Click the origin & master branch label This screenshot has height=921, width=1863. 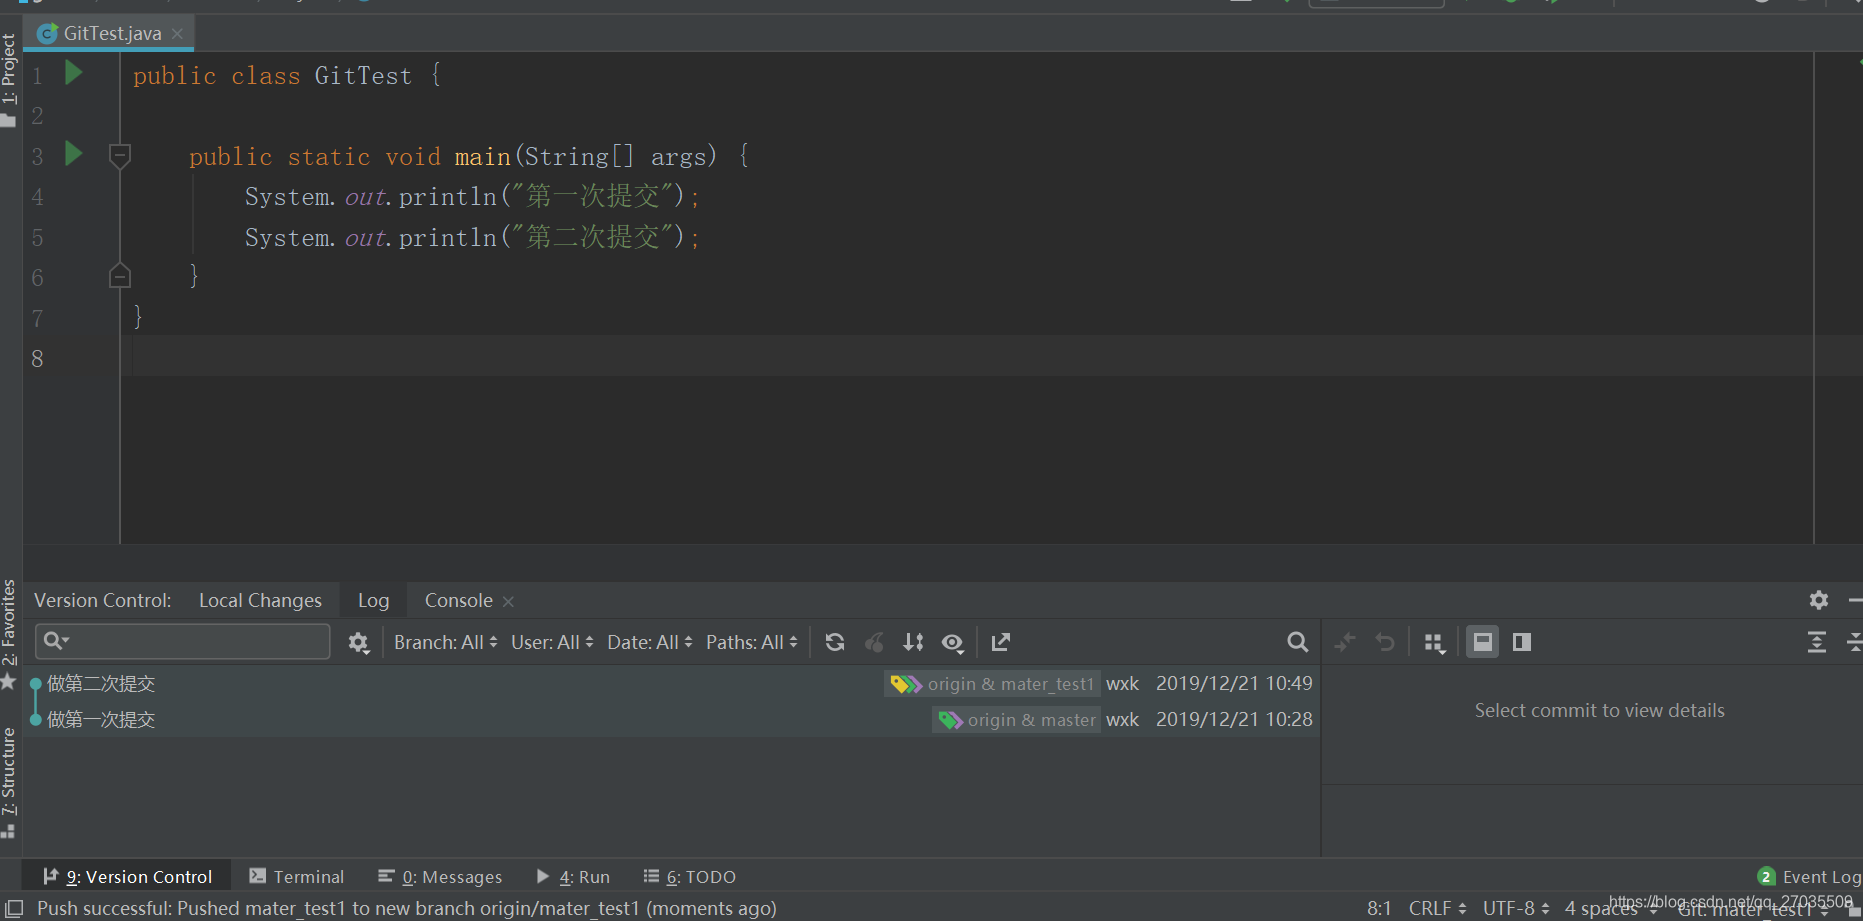[x=1016, y=720]
